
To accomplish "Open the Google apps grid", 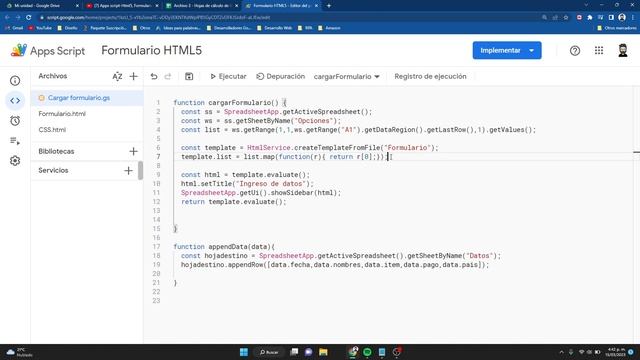I will pyautogui.click(x=599, y=50).
